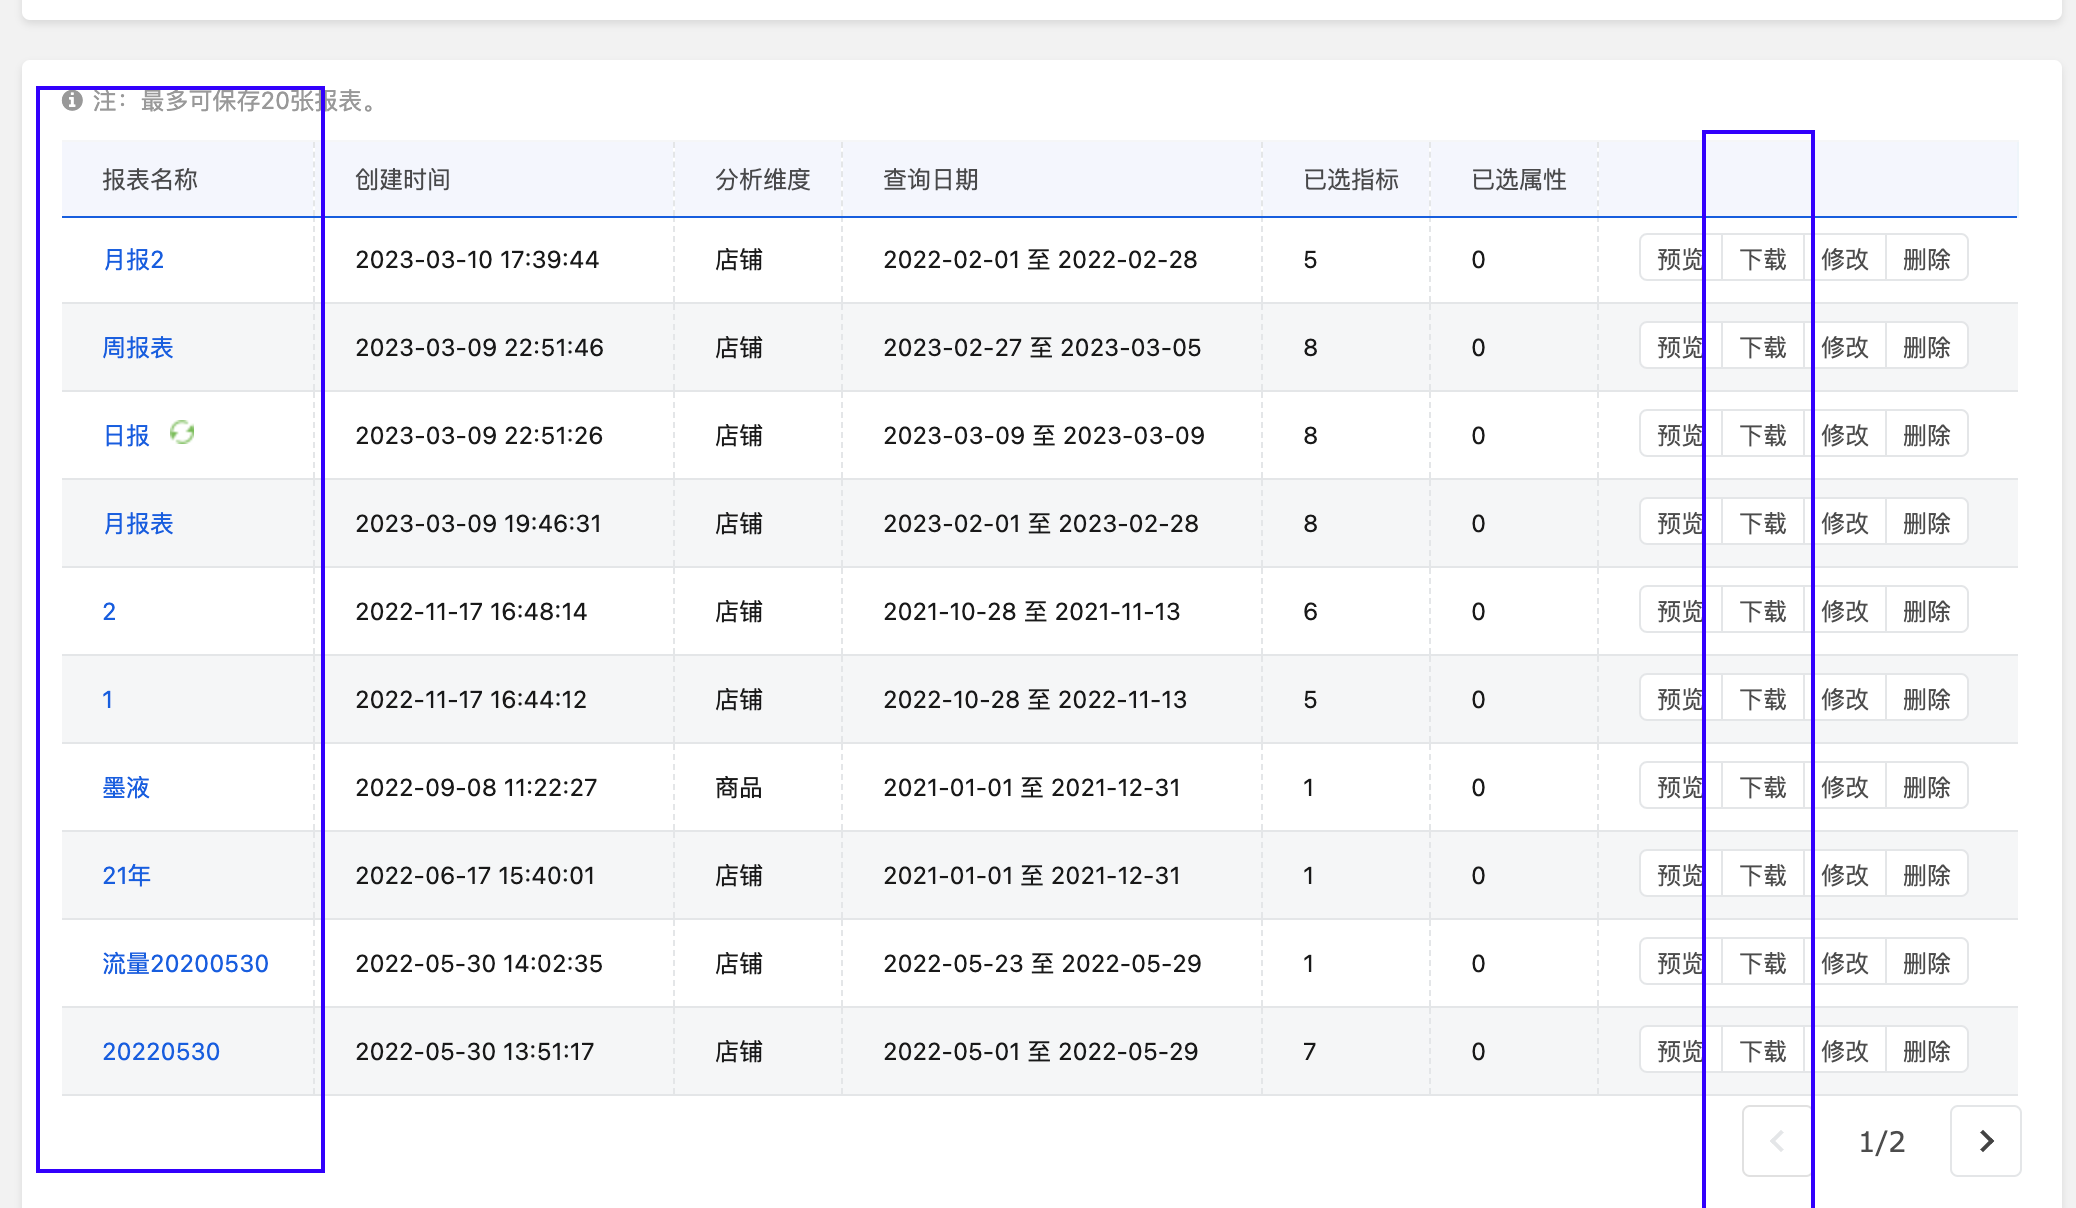Download the 周报表 report with 下载

click(x=1763, y=347)
